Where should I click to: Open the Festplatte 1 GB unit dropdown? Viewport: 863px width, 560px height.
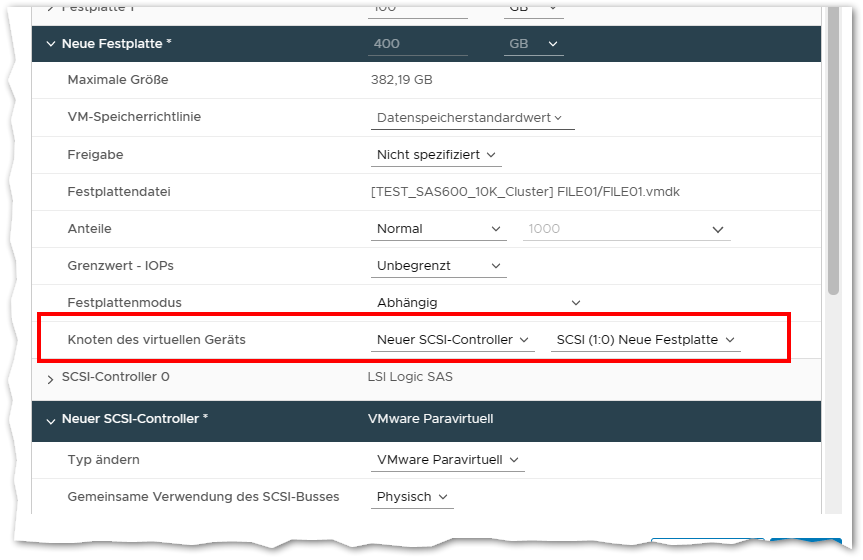(533, 8)
